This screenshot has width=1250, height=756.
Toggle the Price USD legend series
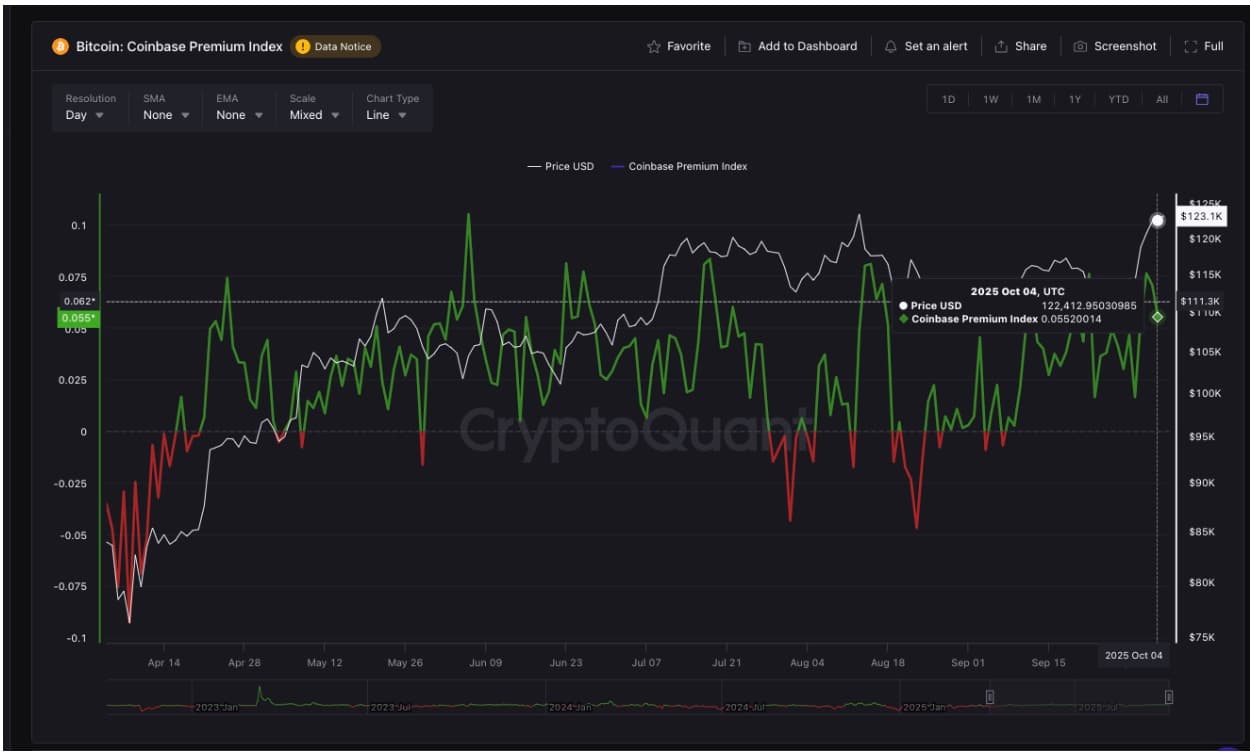click(x=561, y=166)
